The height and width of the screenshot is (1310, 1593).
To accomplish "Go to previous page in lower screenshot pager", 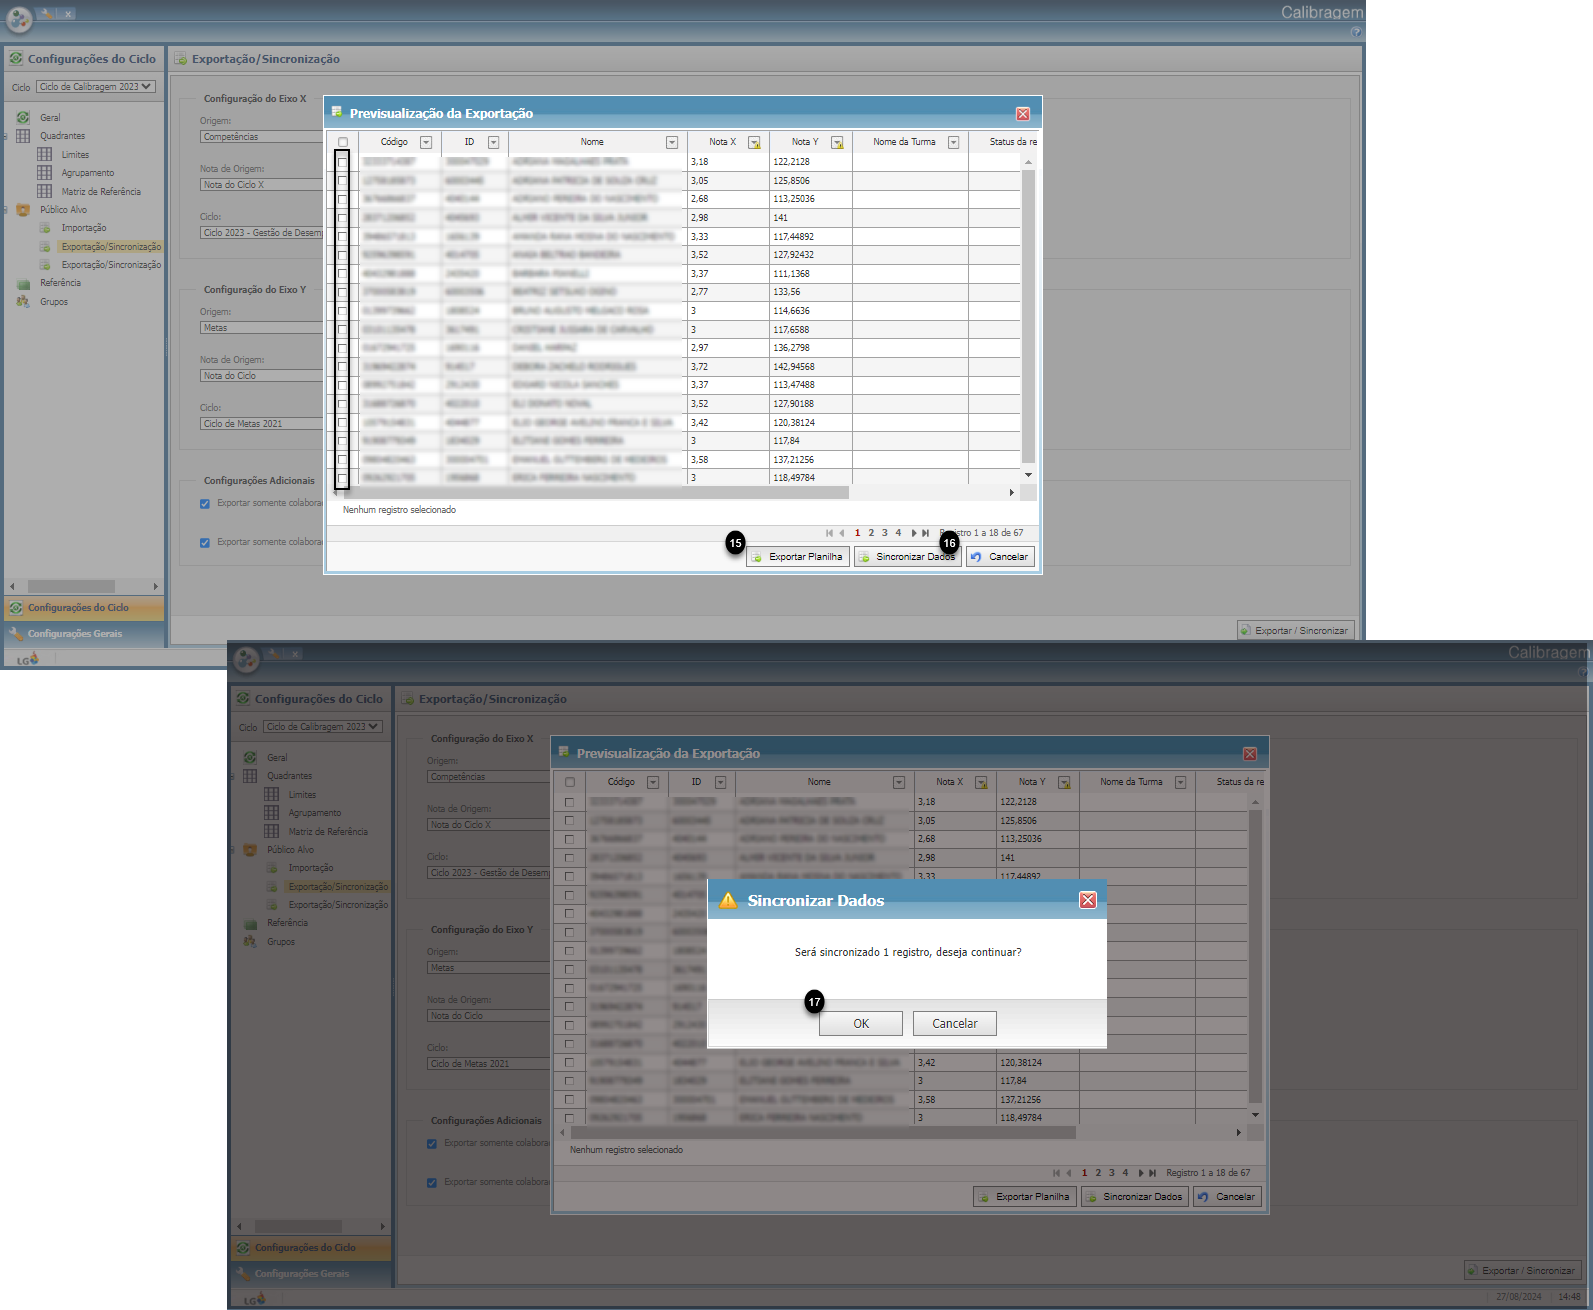I will pyautogui.click(x=1069, y=1173).
